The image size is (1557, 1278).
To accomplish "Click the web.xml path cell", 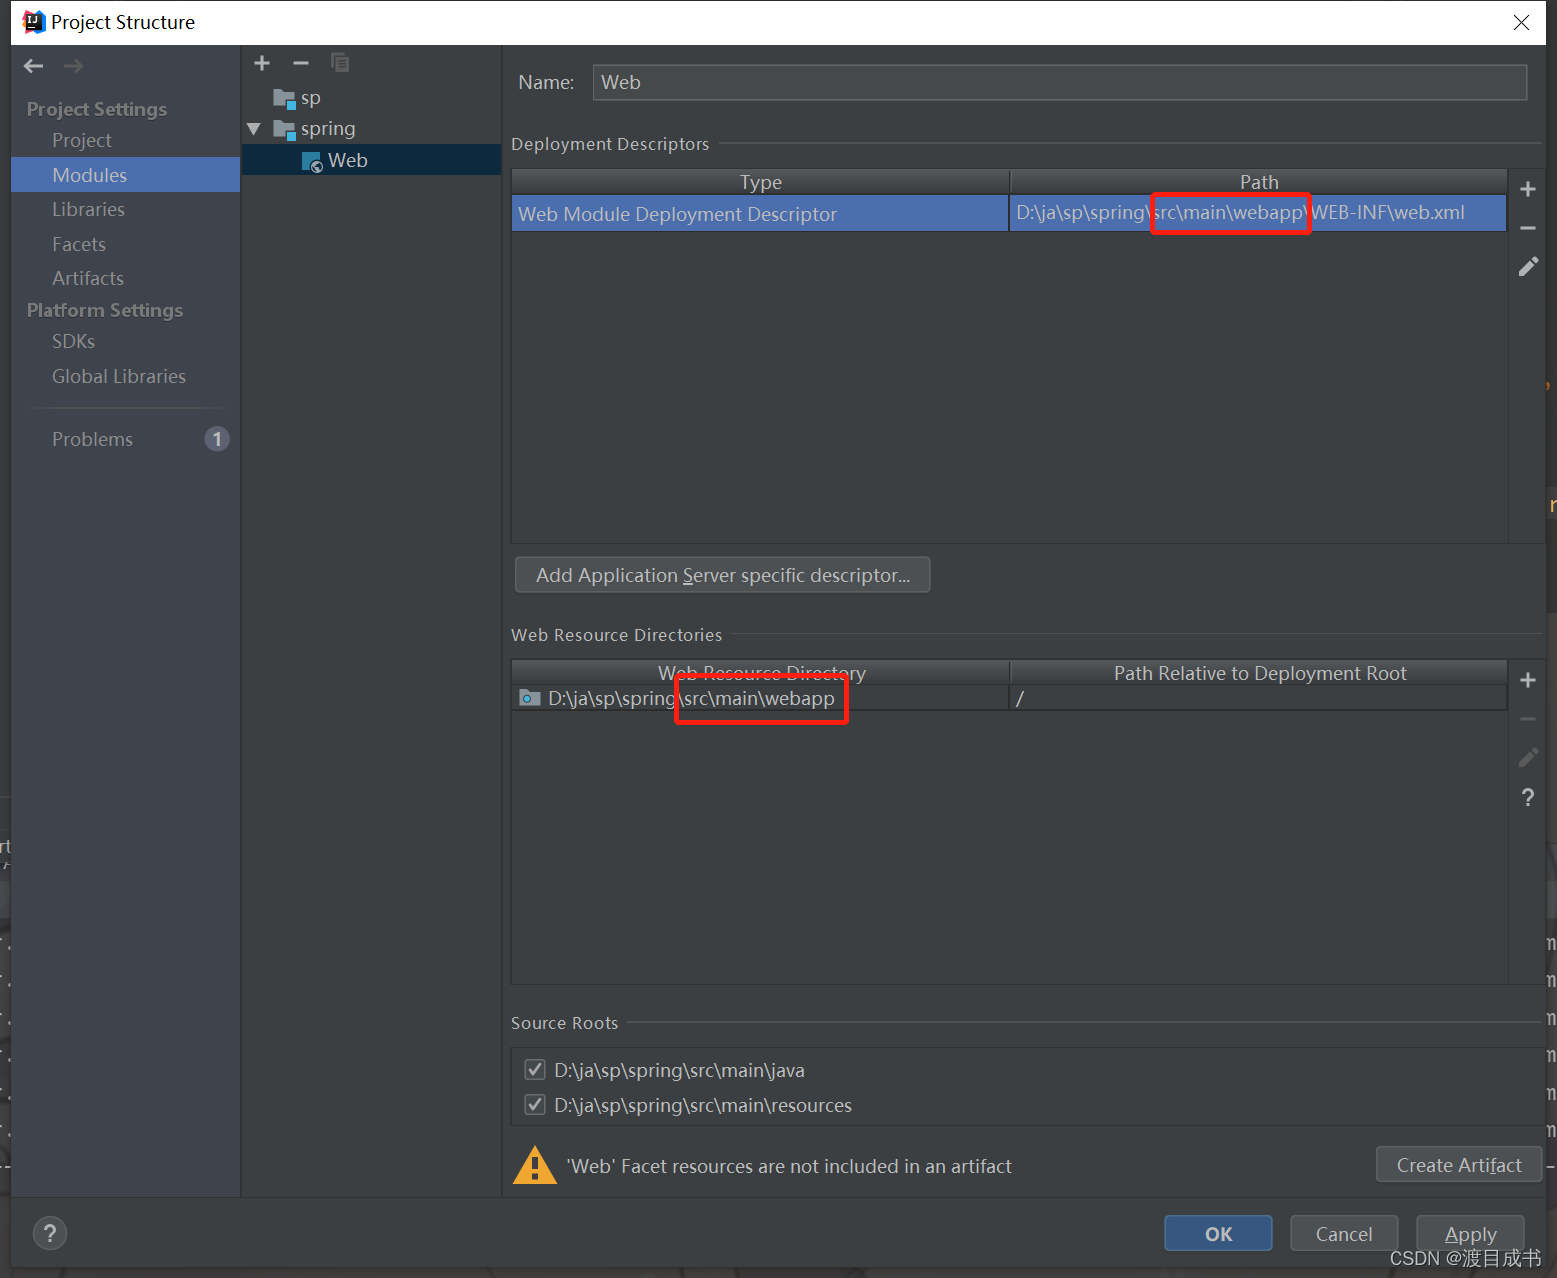I will click(1258, 213).
